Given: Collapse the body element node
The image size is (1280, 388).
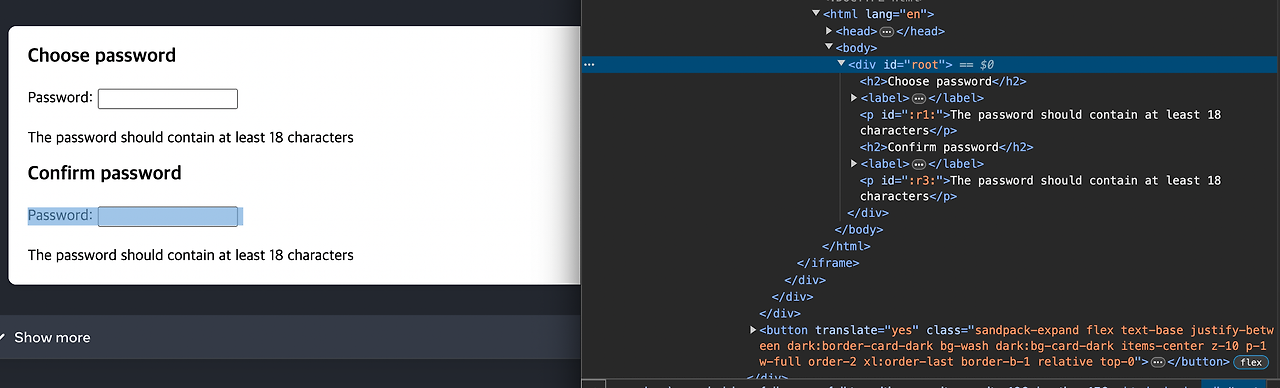Looking at the screenshot, I should (829, 47).
